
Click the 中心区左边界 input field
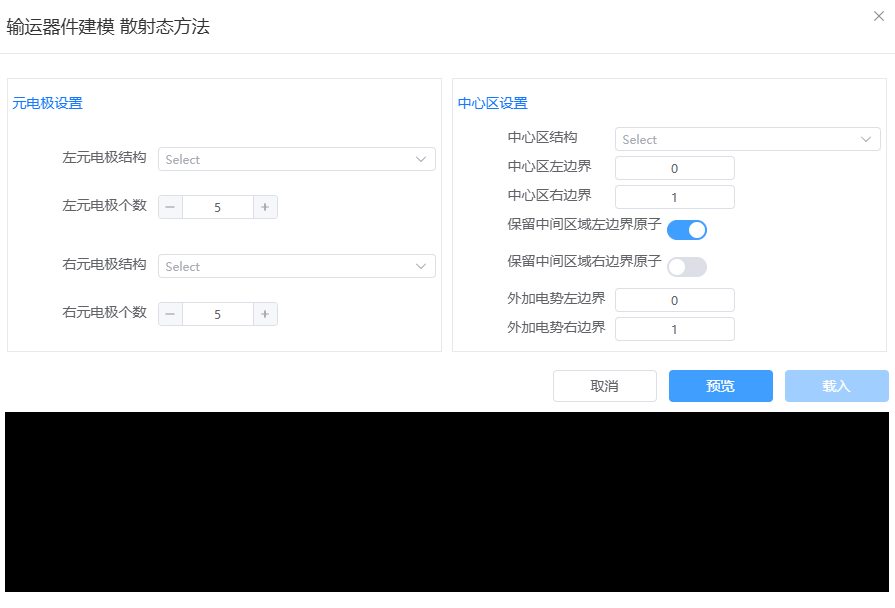coord(674,168)
